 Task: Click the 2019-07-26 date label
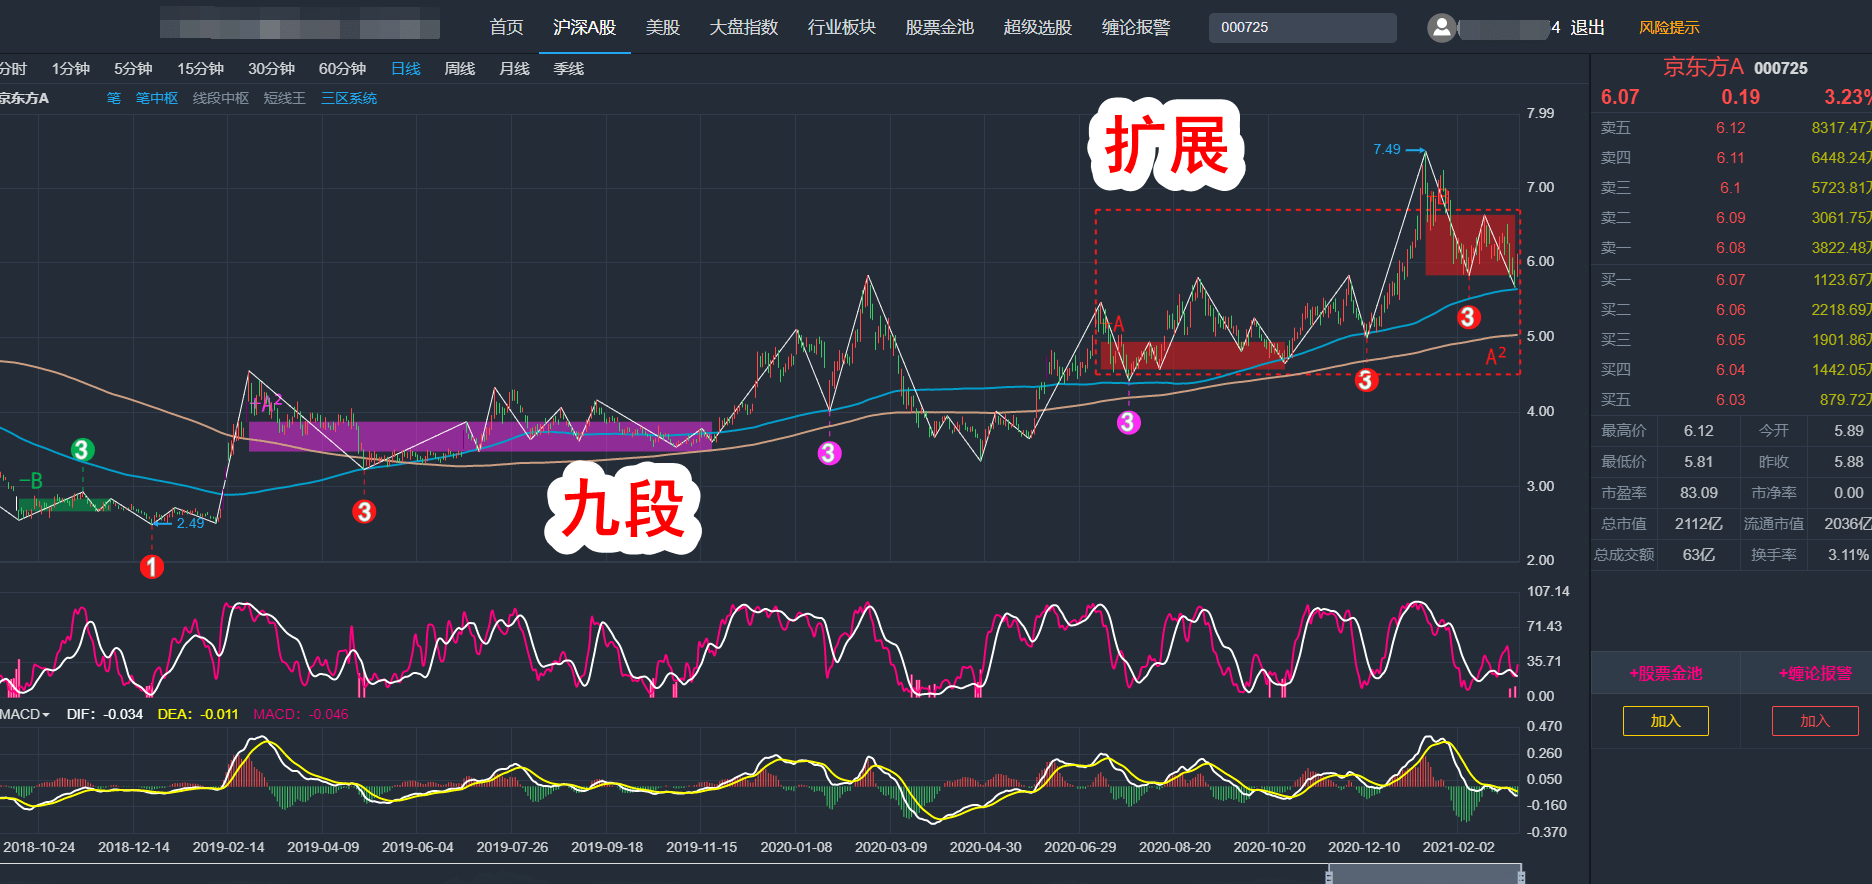512,847
